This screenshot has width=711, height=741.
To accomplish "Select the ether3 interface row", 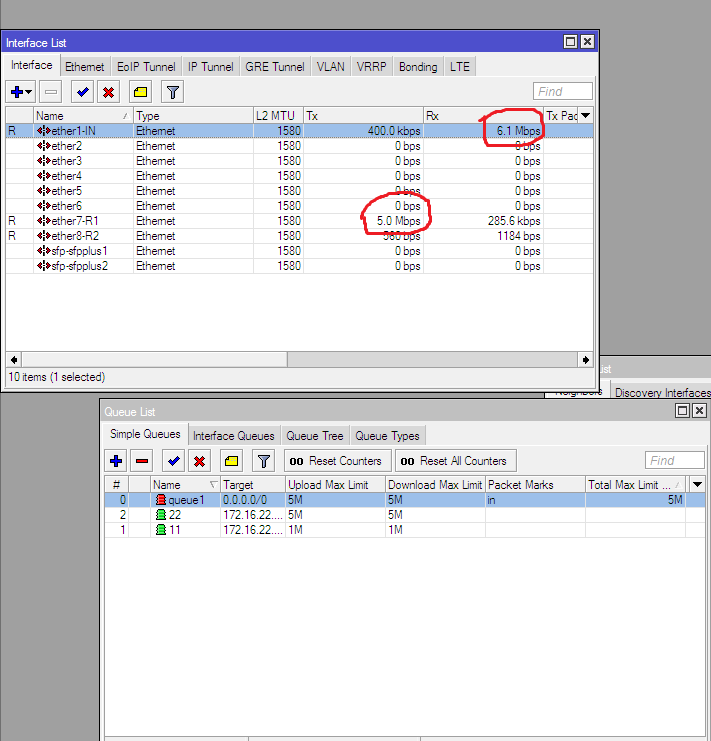I will pyautogui.click(x=300, y=161).
